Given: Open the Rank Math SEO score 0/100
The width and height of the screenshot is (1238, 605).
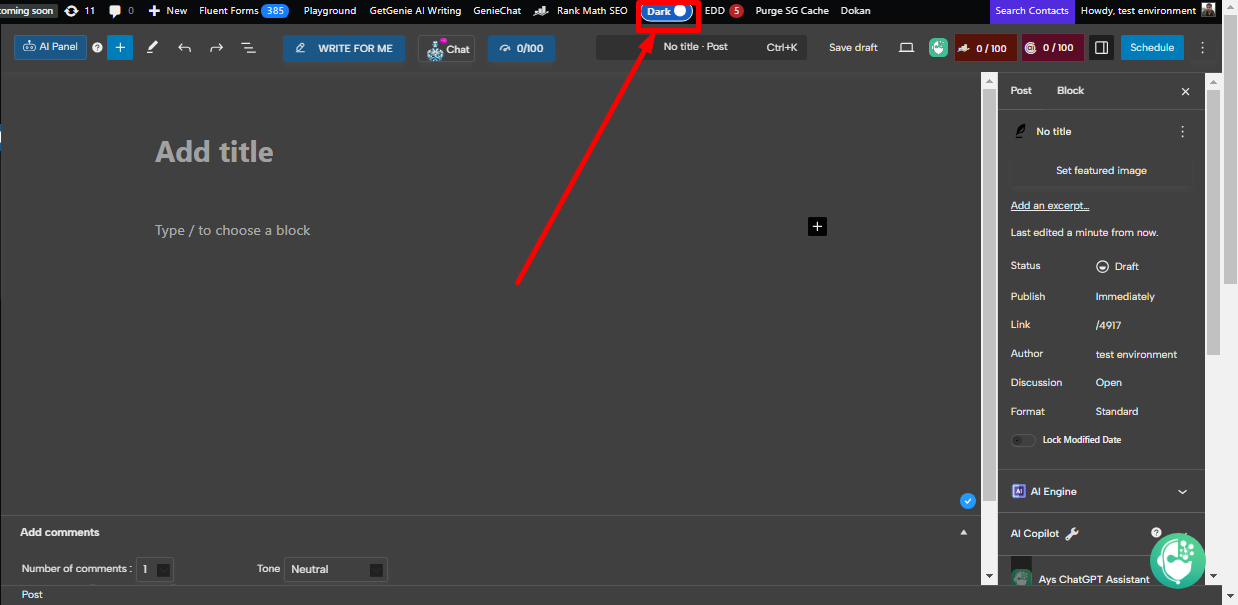Looking at the screenshot, I should (x=985, y=47).
